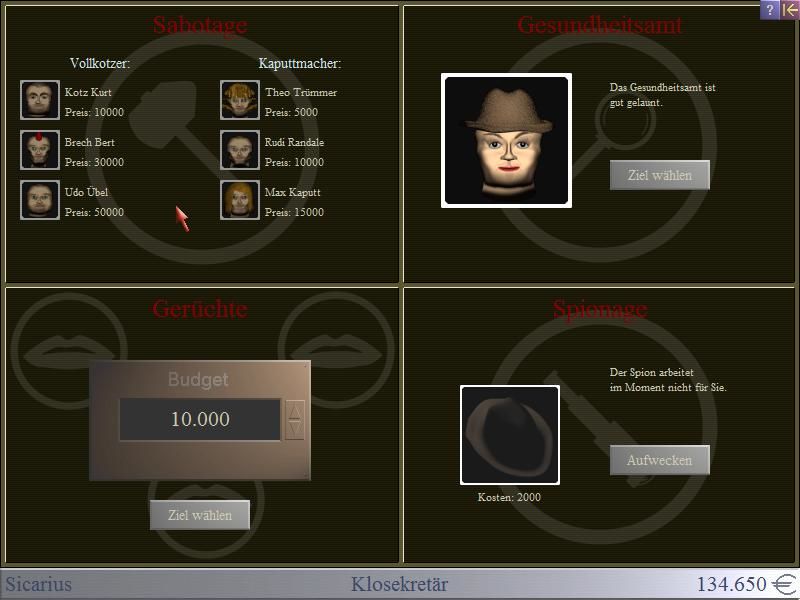
Task: Click the player name Sicarius
Action: (38, 584)
